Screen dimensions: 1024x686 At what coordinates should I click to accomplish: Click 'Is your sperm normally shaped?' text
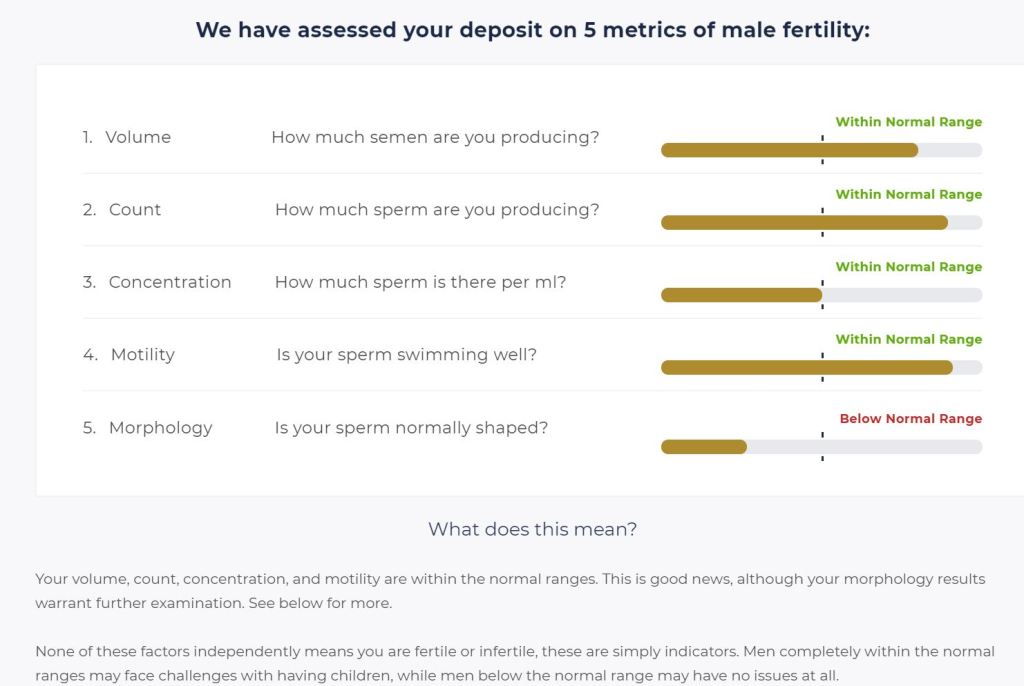point(411,428)
